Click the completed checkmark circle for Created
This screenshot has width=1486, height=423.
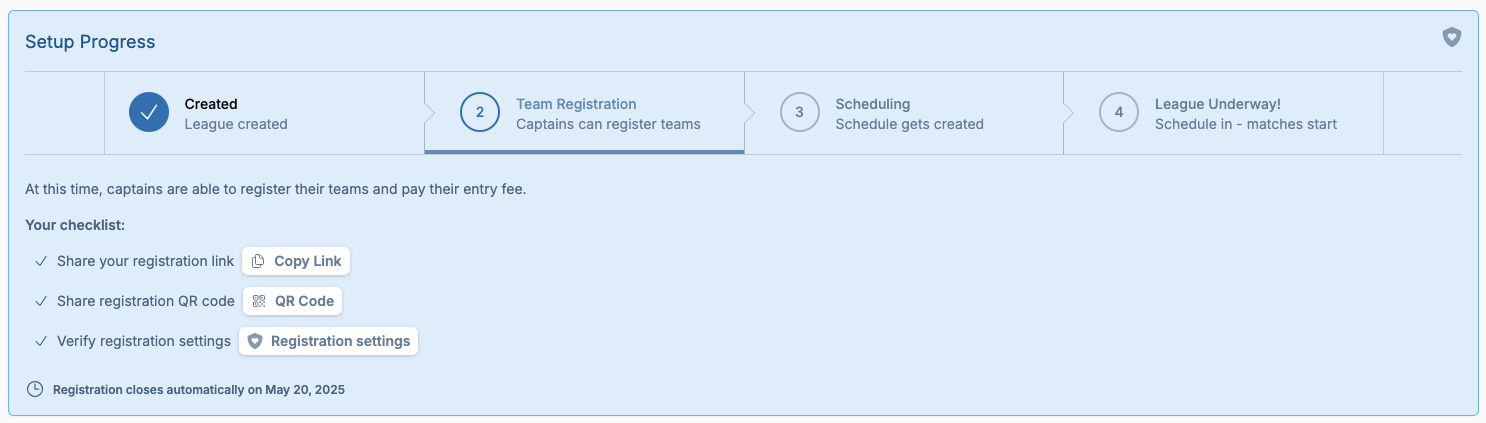coord(149,113)
